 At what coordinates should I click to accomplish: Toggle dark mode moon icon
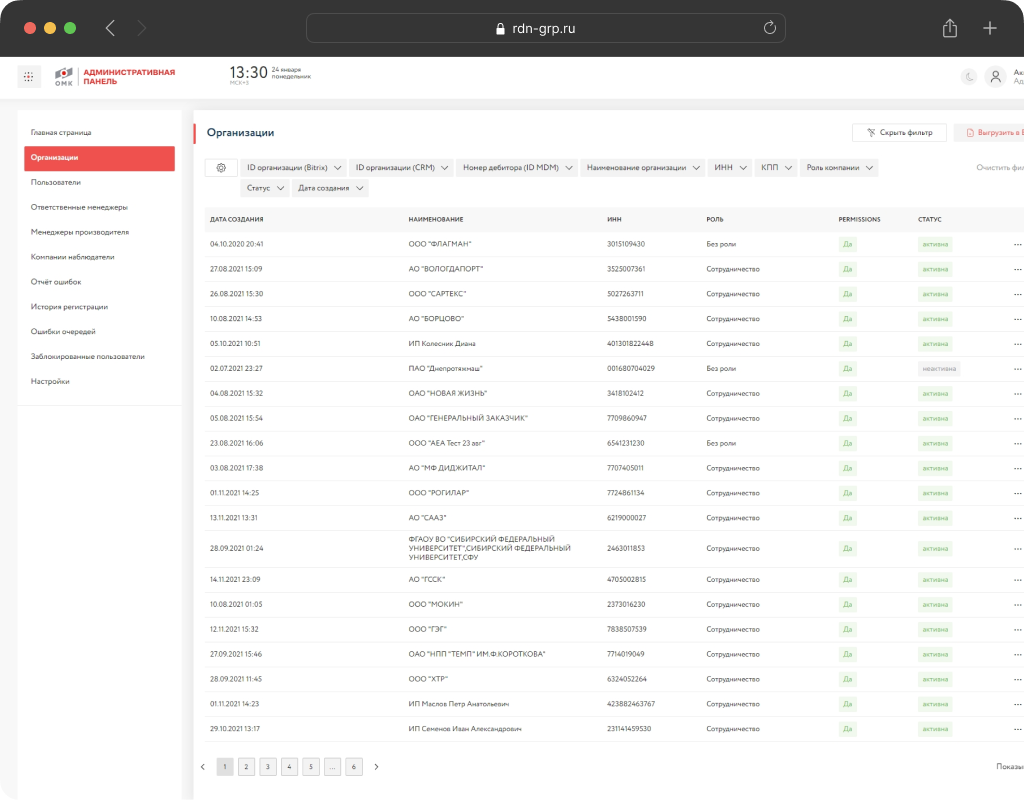969,76
